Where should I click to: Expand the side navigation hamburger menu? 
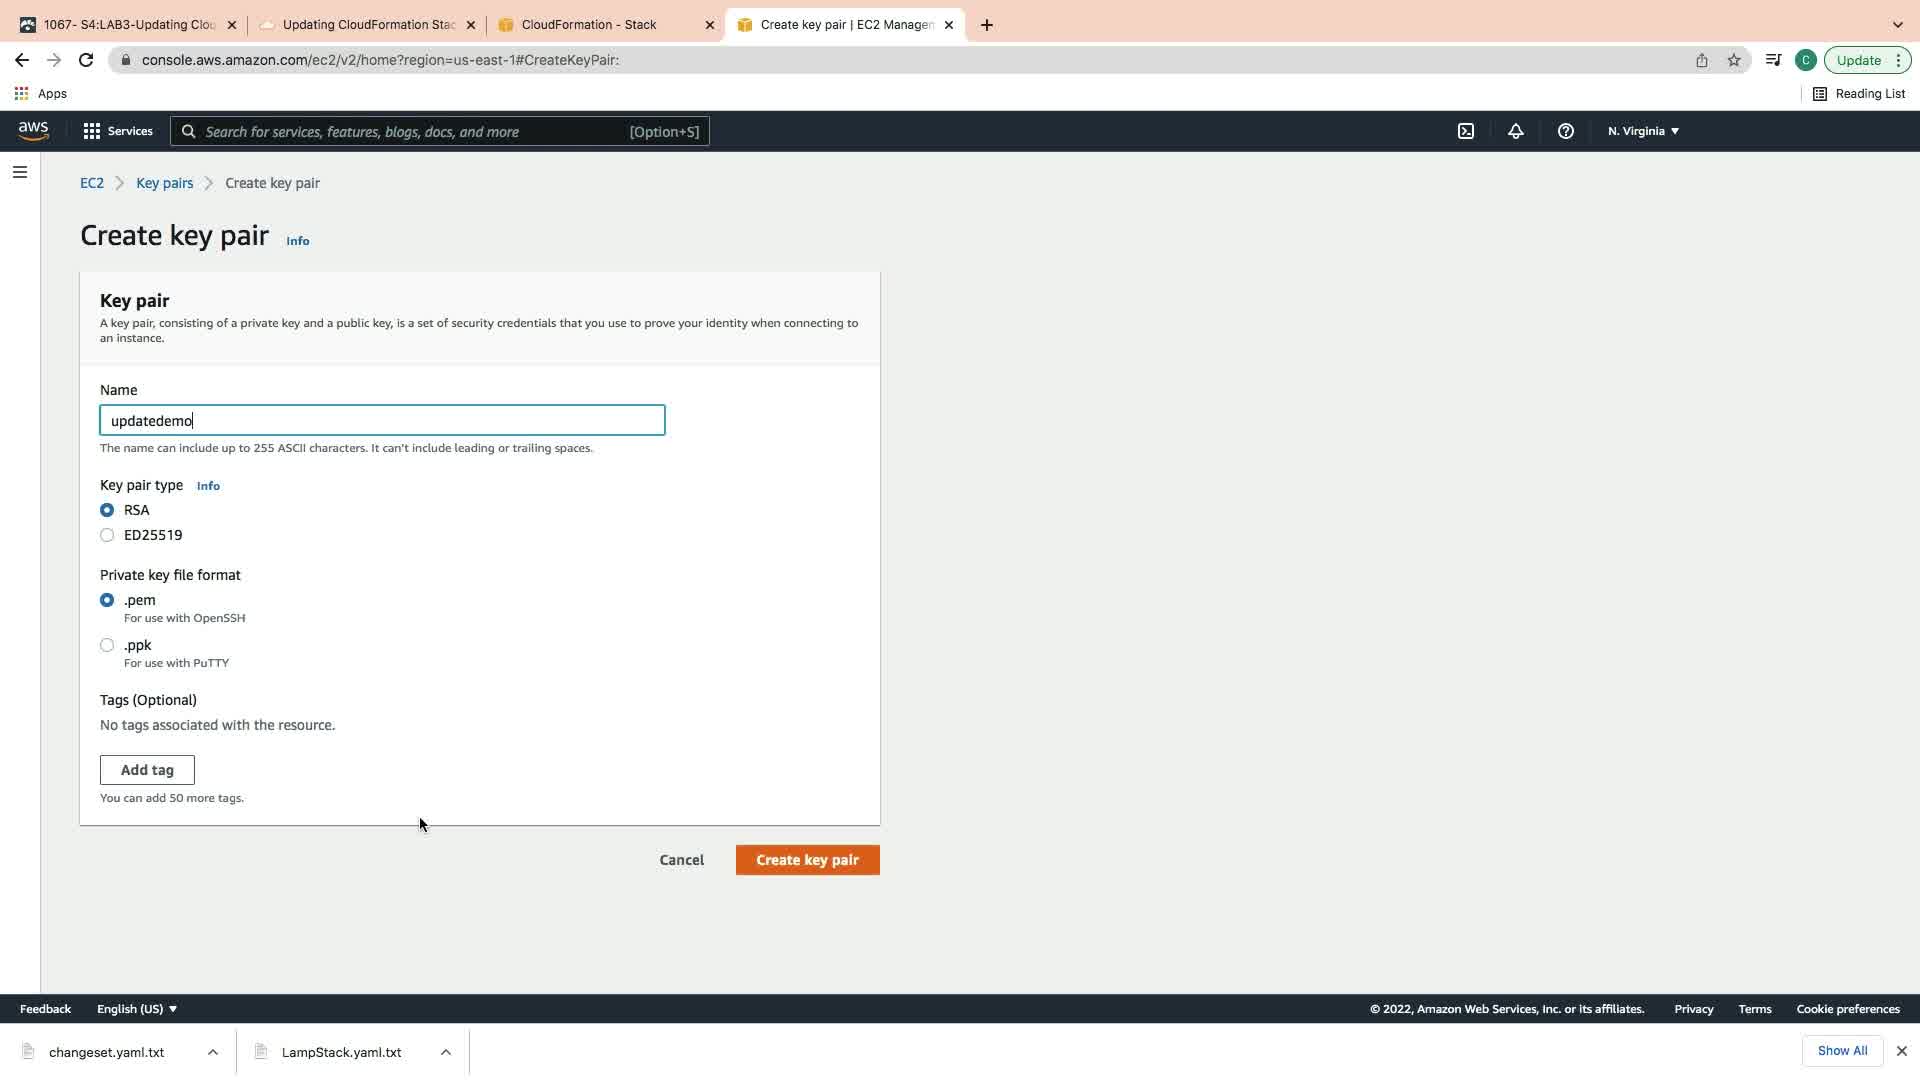(x=19, y=172)
